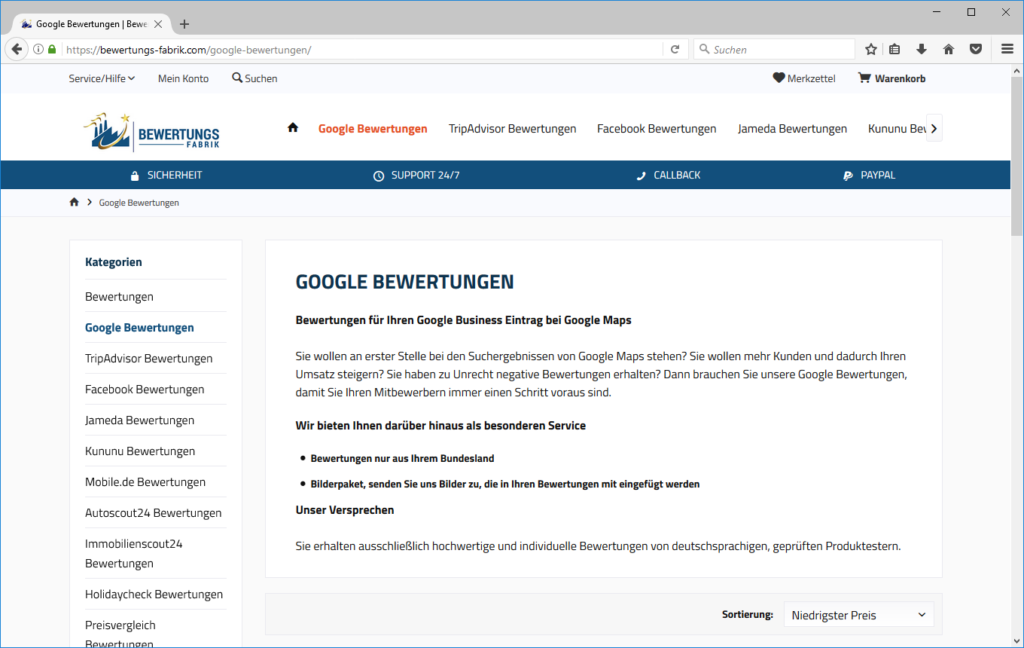The image size is (1024, 648).
Task: Open Facebook Bewertungen in the top navigation
Action: pos(656,129)
